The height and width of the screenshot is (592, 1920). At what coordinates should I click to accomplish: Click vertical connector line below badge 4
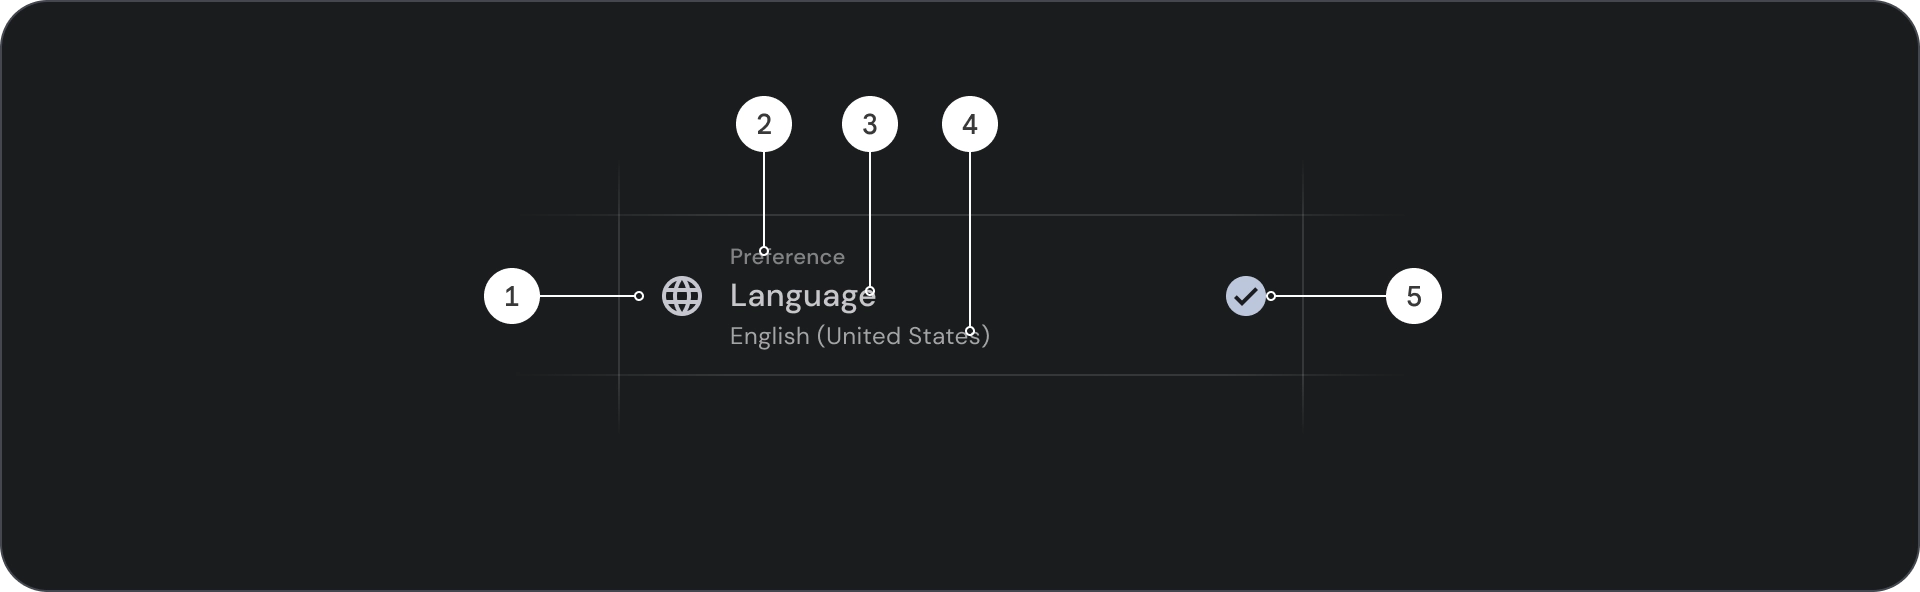(970, 240)
